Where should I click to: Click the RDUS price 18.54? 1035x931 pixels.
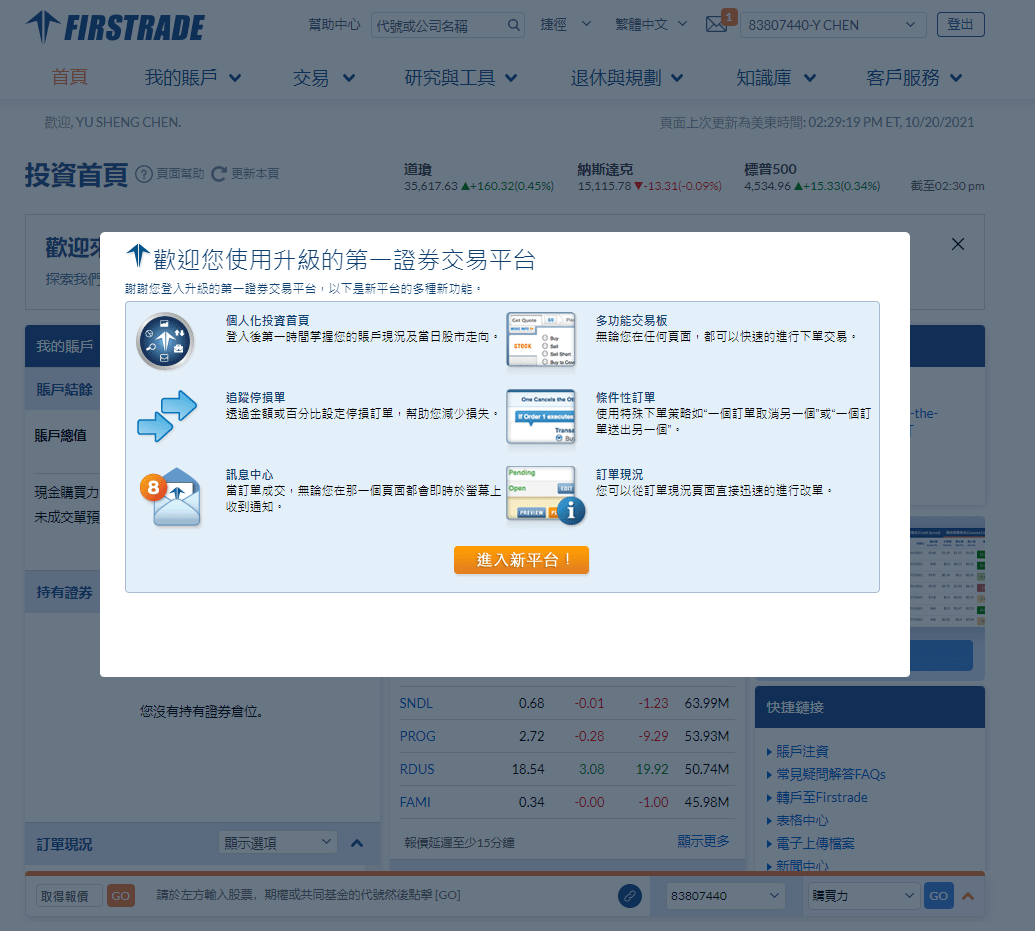click(x=528, y=769)
